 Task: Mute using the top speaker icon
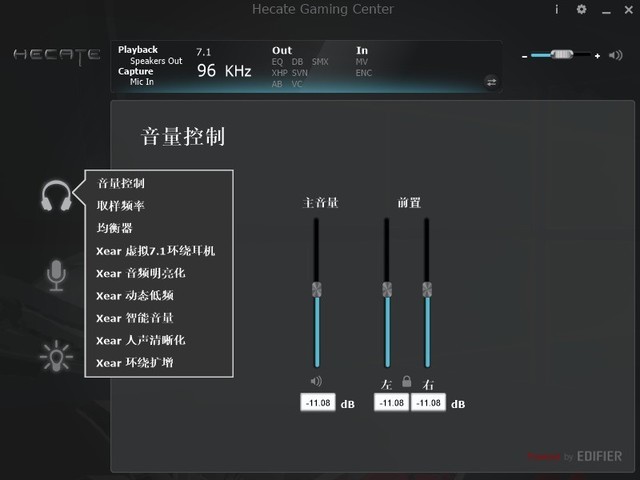tap(616, 55)
